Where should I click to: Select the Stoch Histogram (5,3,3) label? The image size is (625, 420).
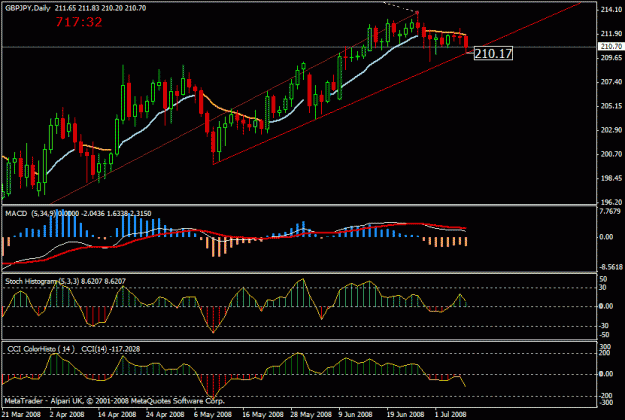[x=42, y=281]
